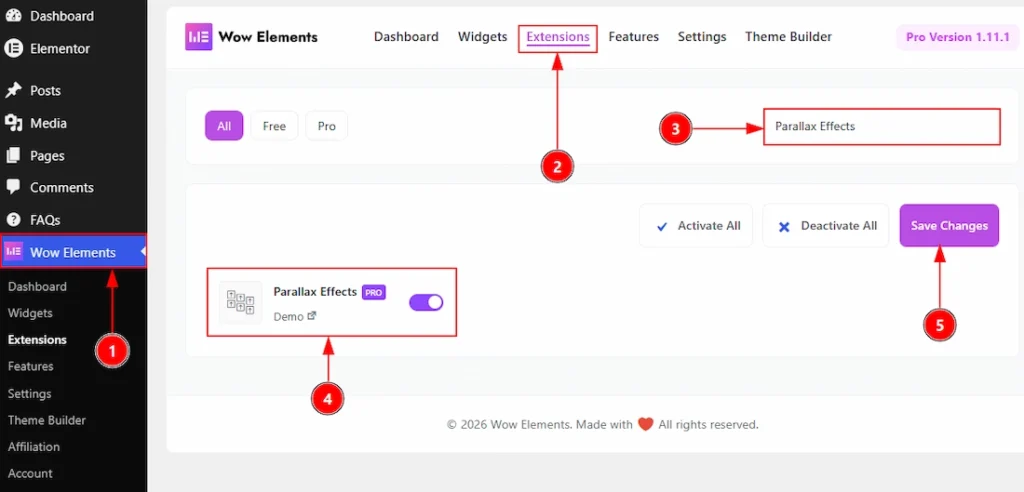Viewport: 1024px width, 492px height.
Task: Select the Extensions tab in header
Action: 558,37
